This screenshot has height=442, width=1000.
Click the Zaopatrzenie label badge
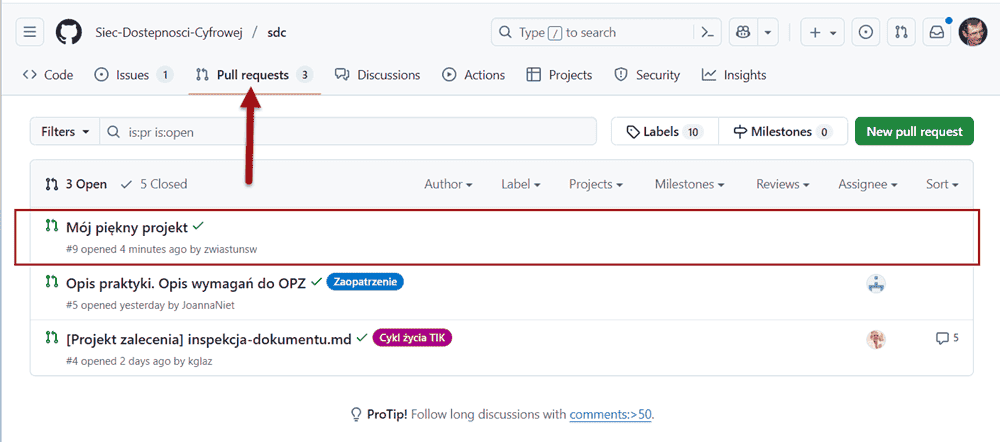[365, 282]
